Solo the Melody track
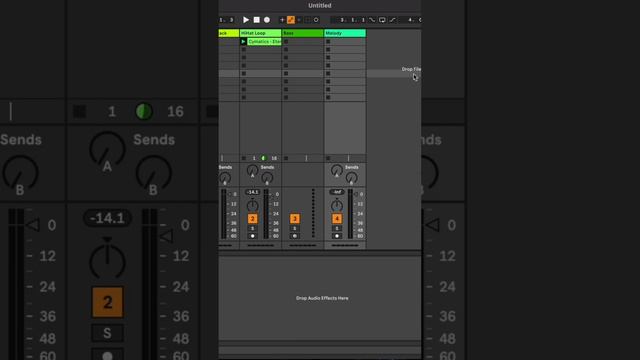 point(337,229)
